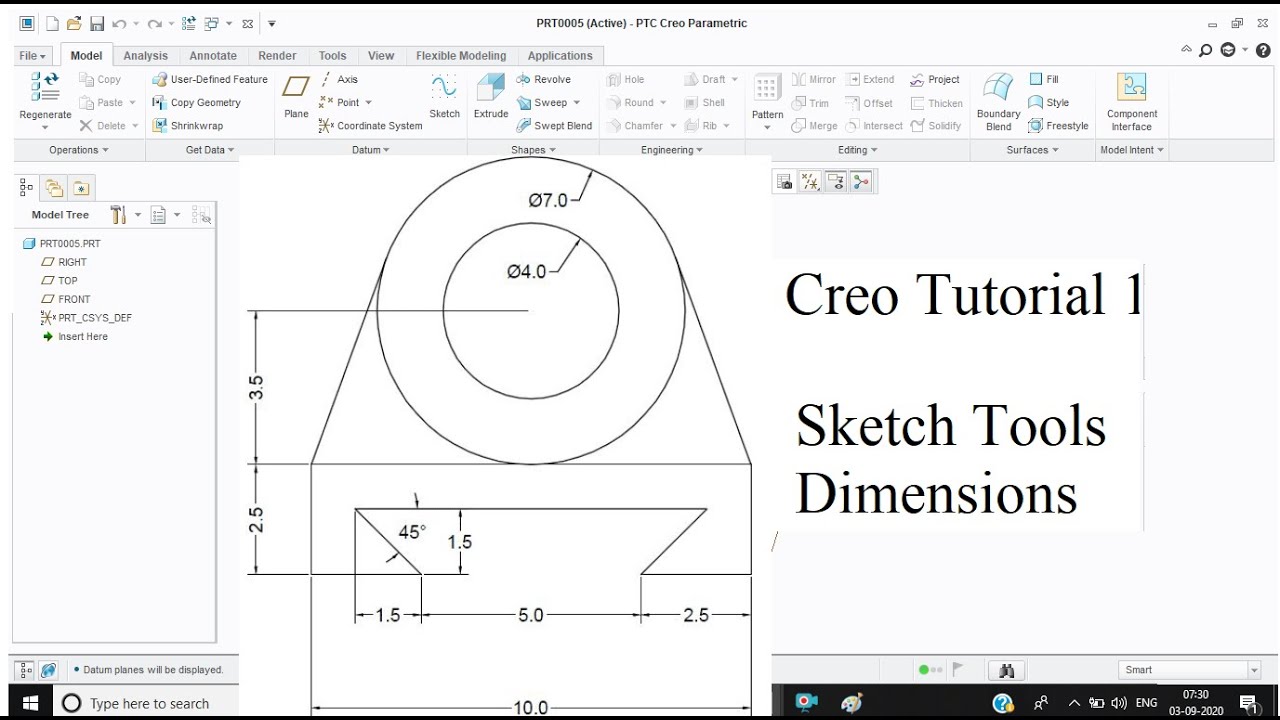1280x720 pixels.
Task: Open the Windows notification center
Action: (1248, 703)
